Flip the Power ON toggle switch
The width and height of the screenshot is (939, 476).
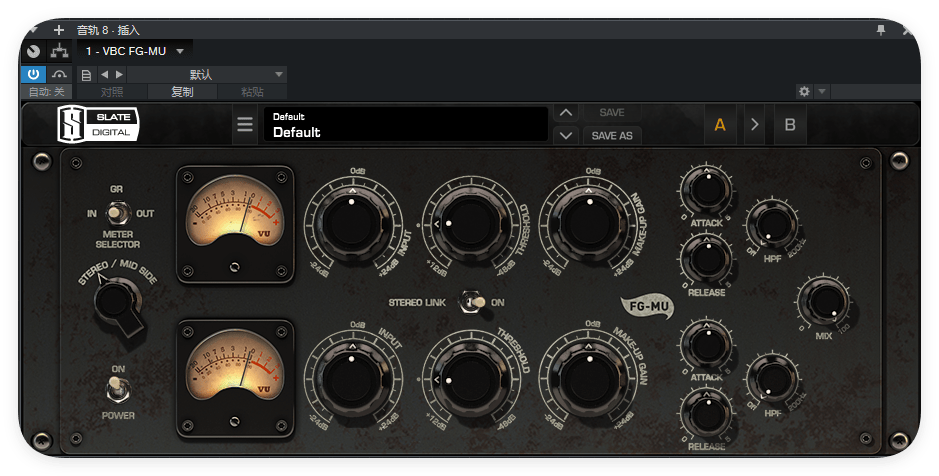[x=117, y=389]
